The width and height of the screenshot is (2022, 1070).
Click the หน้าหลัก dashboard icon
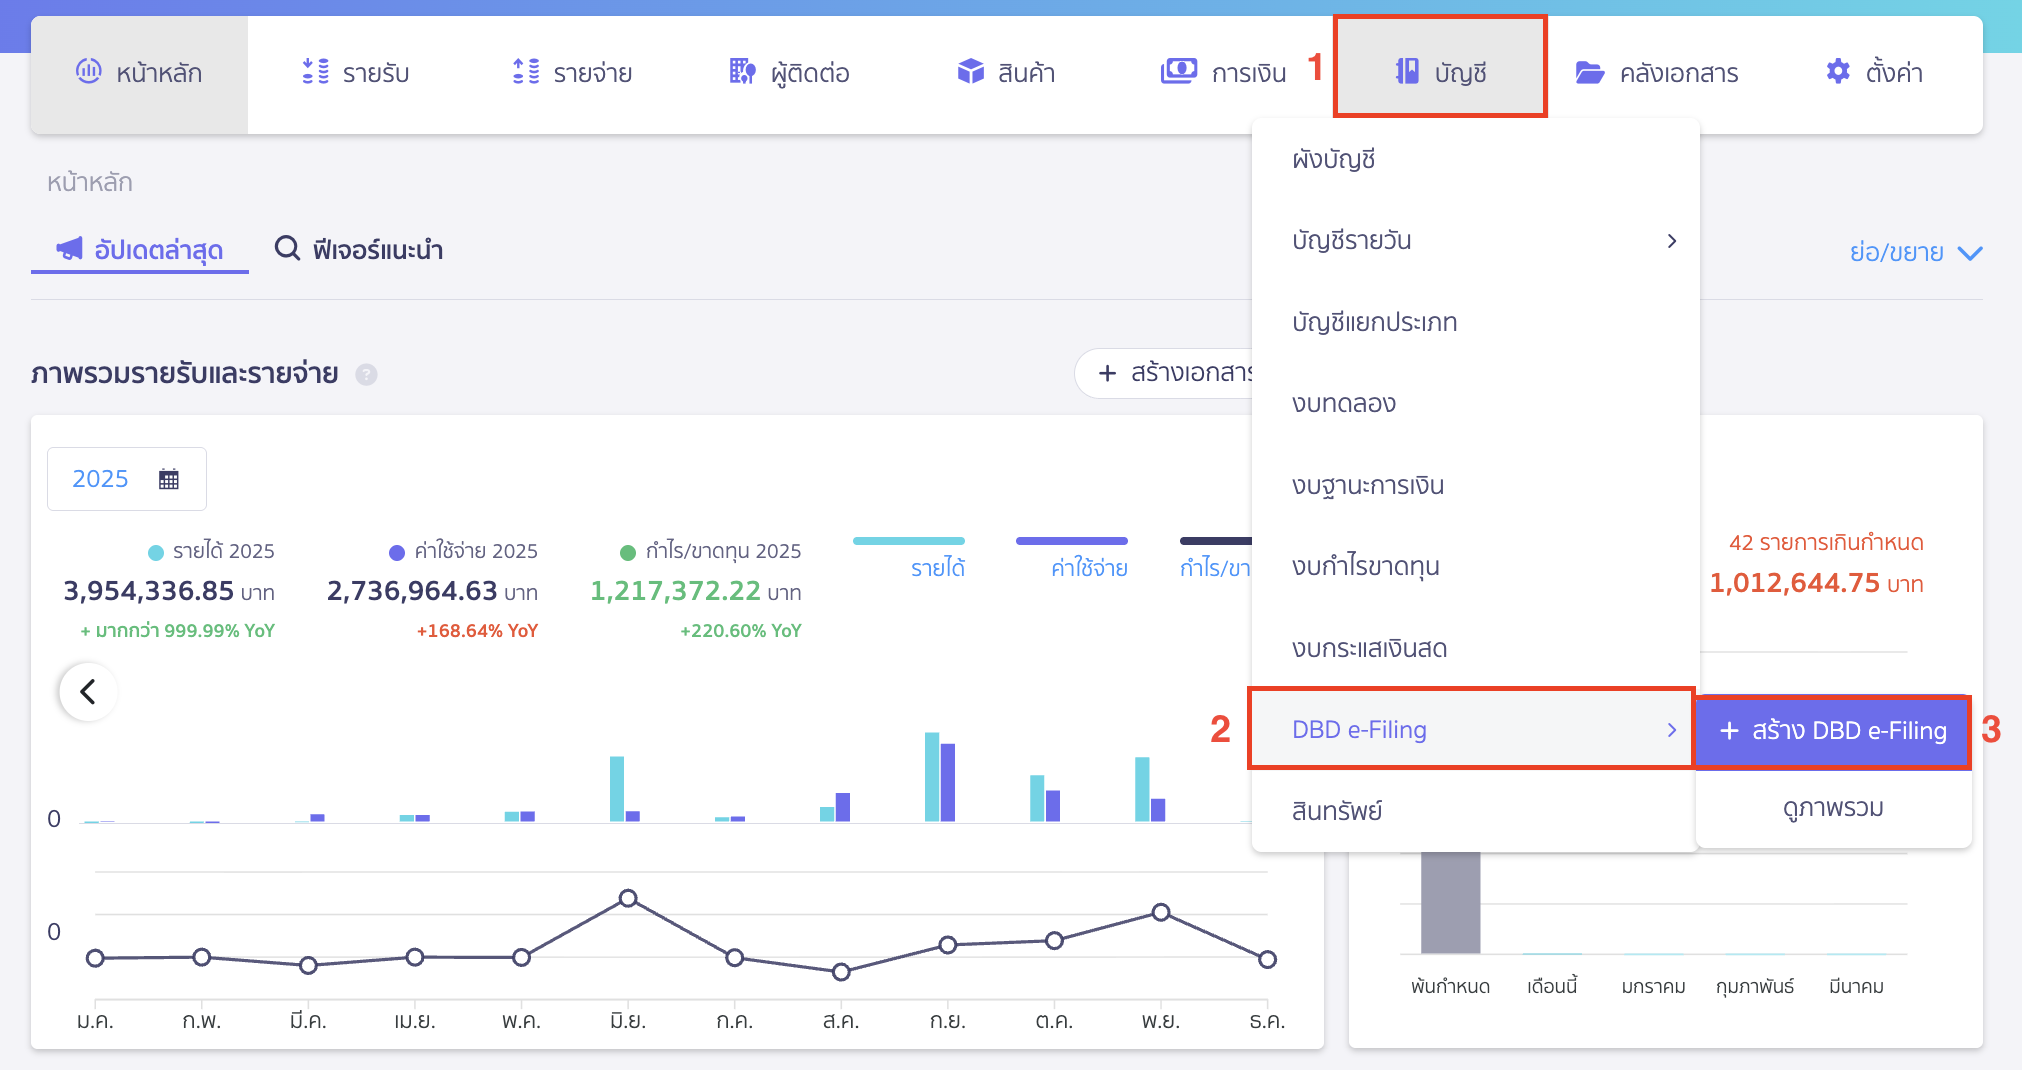click(x=89, y=72)
